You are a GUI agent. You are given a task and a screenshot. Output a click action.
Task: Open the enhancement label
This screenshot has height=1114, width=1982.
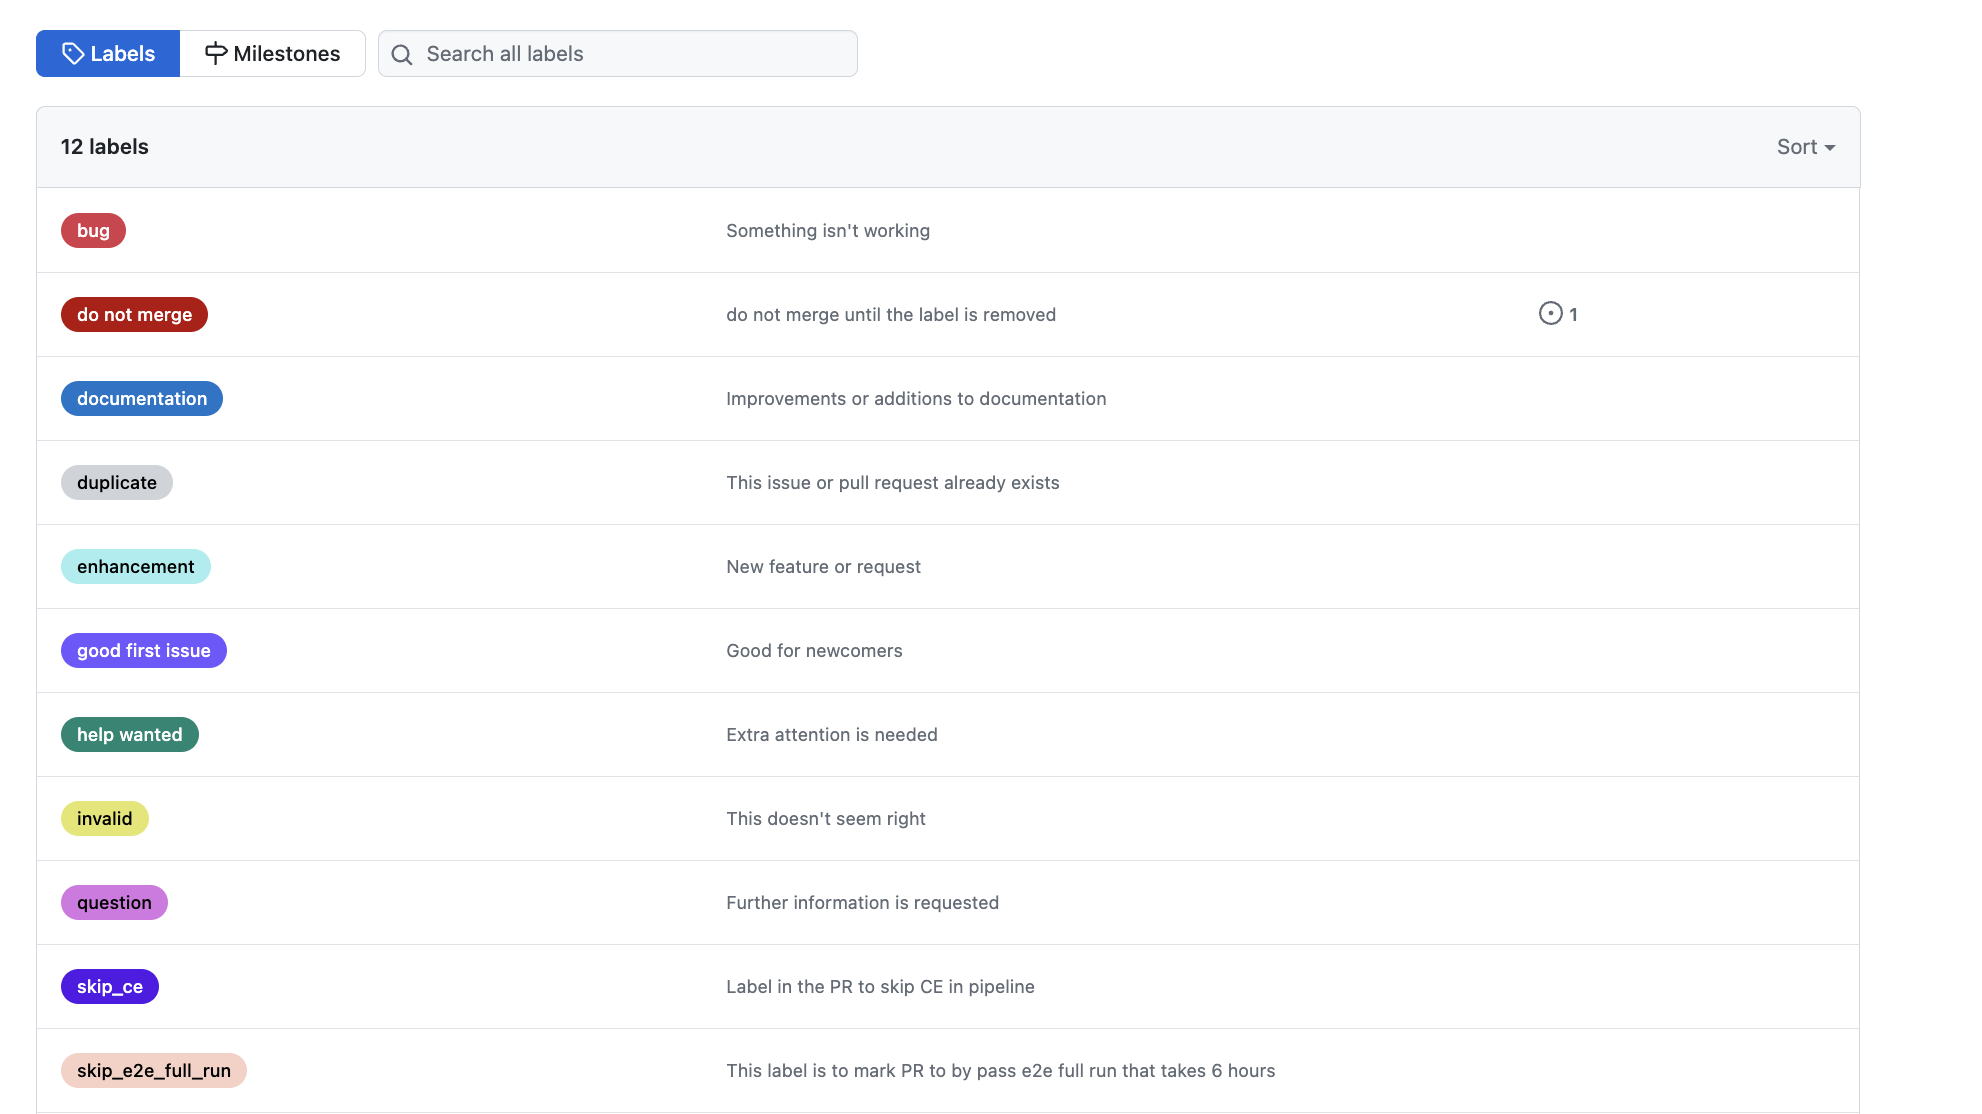(136, 567)
